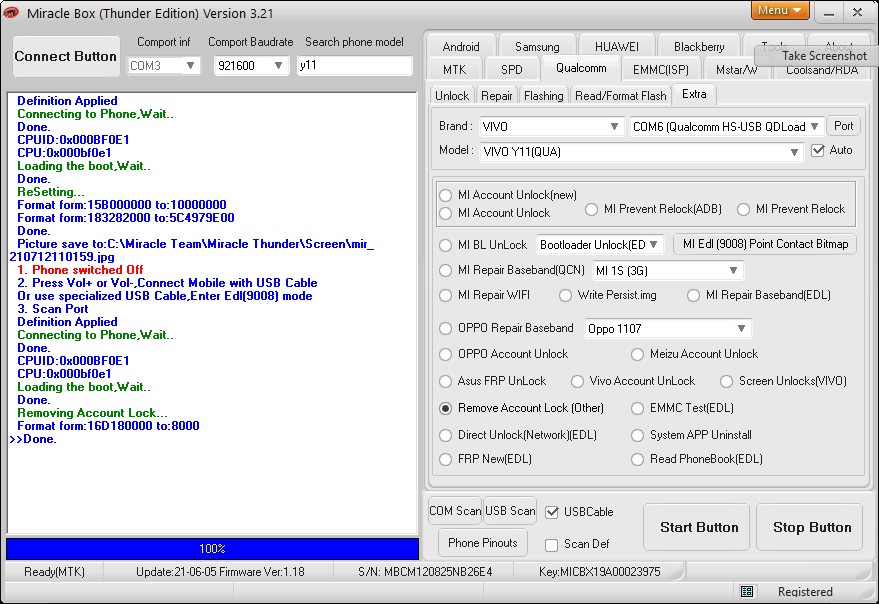Click the Port button

[844, 126]
